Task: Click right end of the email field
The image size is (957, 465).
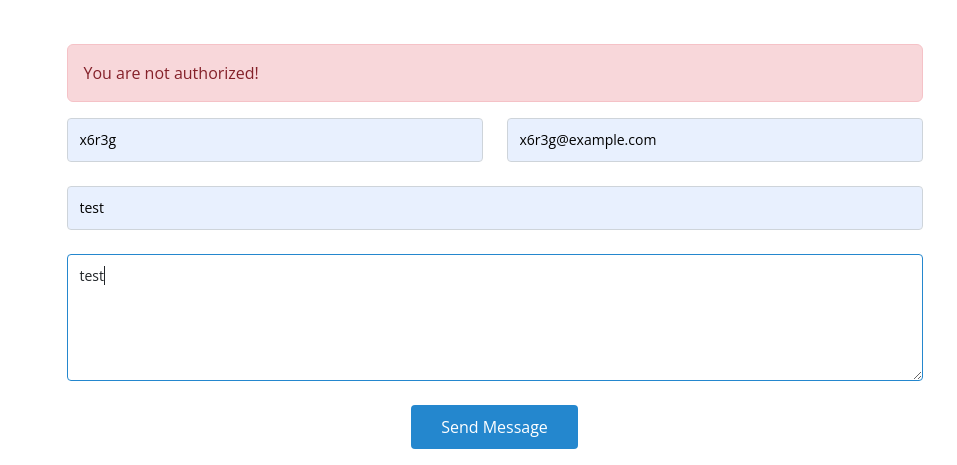Action: (900, 140)
